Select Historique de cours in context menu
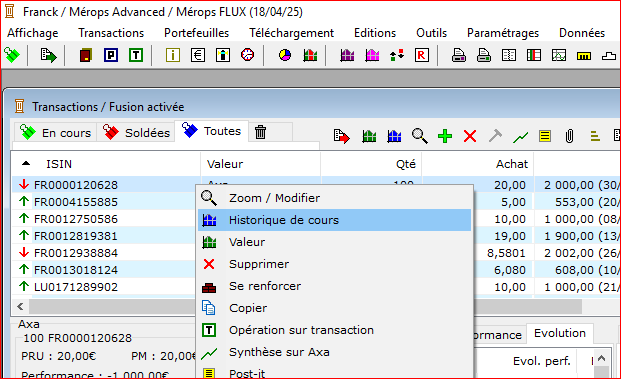This screenshot has height=380, width=622. click(334, 220)
